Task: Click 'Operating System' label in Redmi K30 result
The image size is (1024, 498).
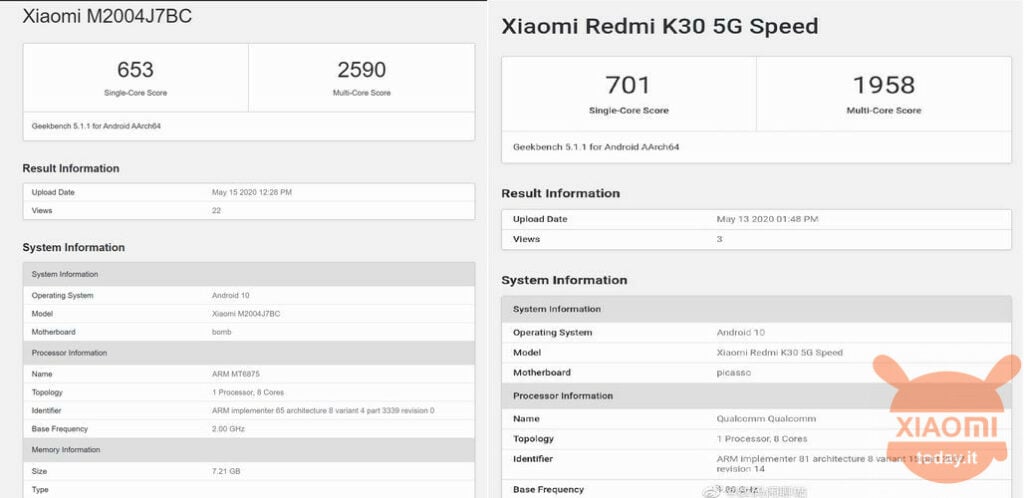Action: (552, 332)
